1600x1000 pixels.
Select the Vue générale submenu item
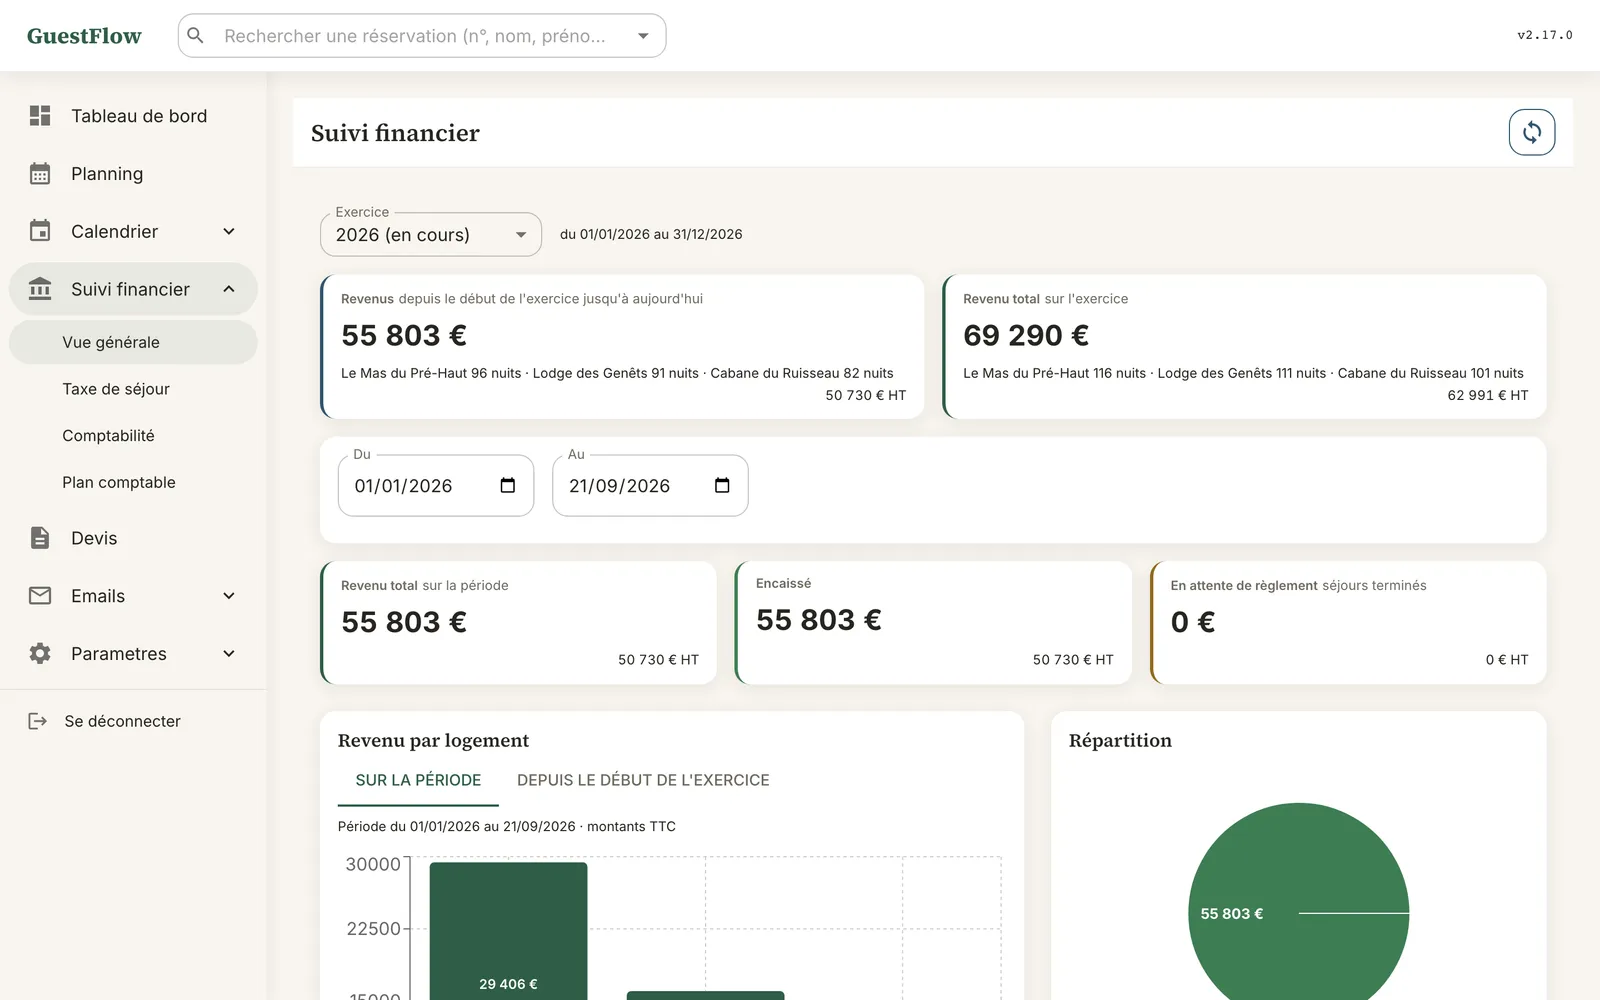click(133, 342)
